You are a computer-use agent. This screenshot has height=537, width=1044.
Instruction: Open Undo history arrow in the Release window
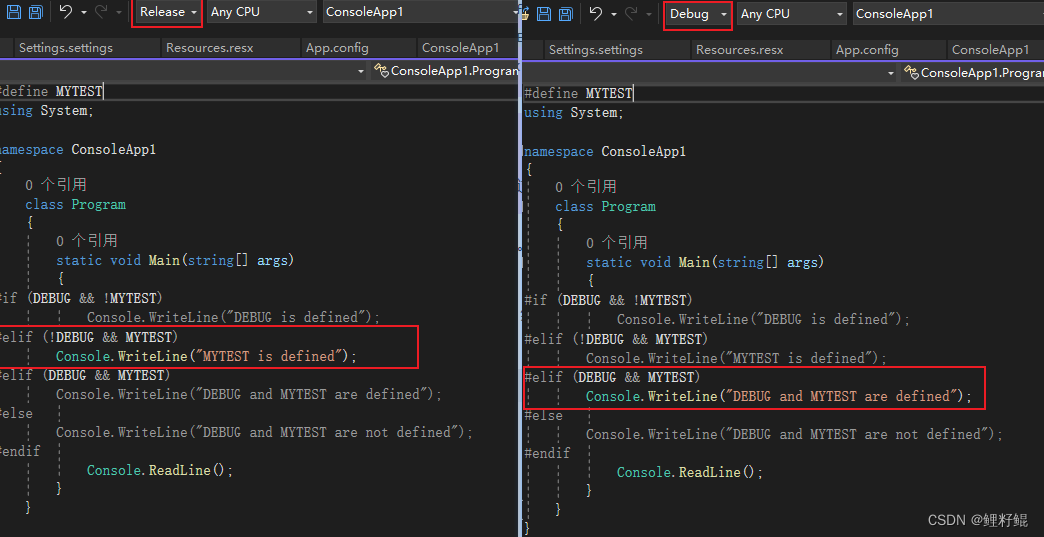84,13
